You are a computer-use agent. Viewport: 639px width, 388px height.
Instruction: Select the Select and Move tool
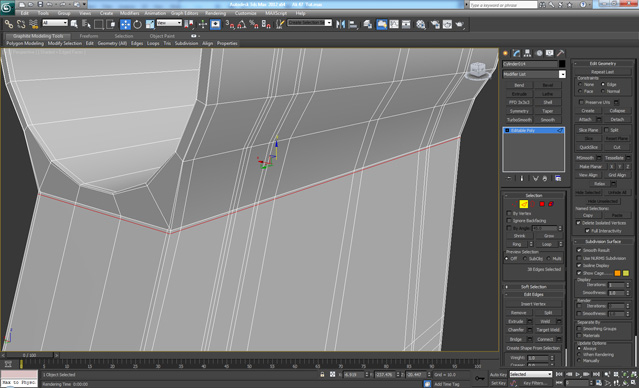(125, 24)
